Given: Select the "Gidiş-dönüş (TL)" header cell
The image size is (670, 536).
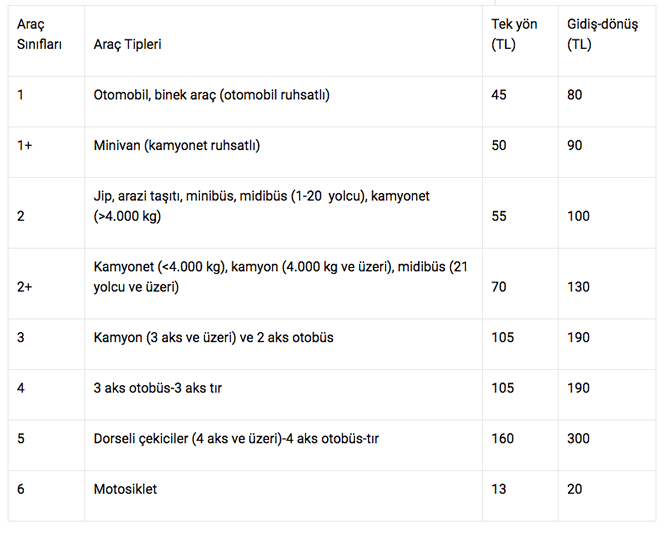Looking at the screenshot, I should [601, 35].
